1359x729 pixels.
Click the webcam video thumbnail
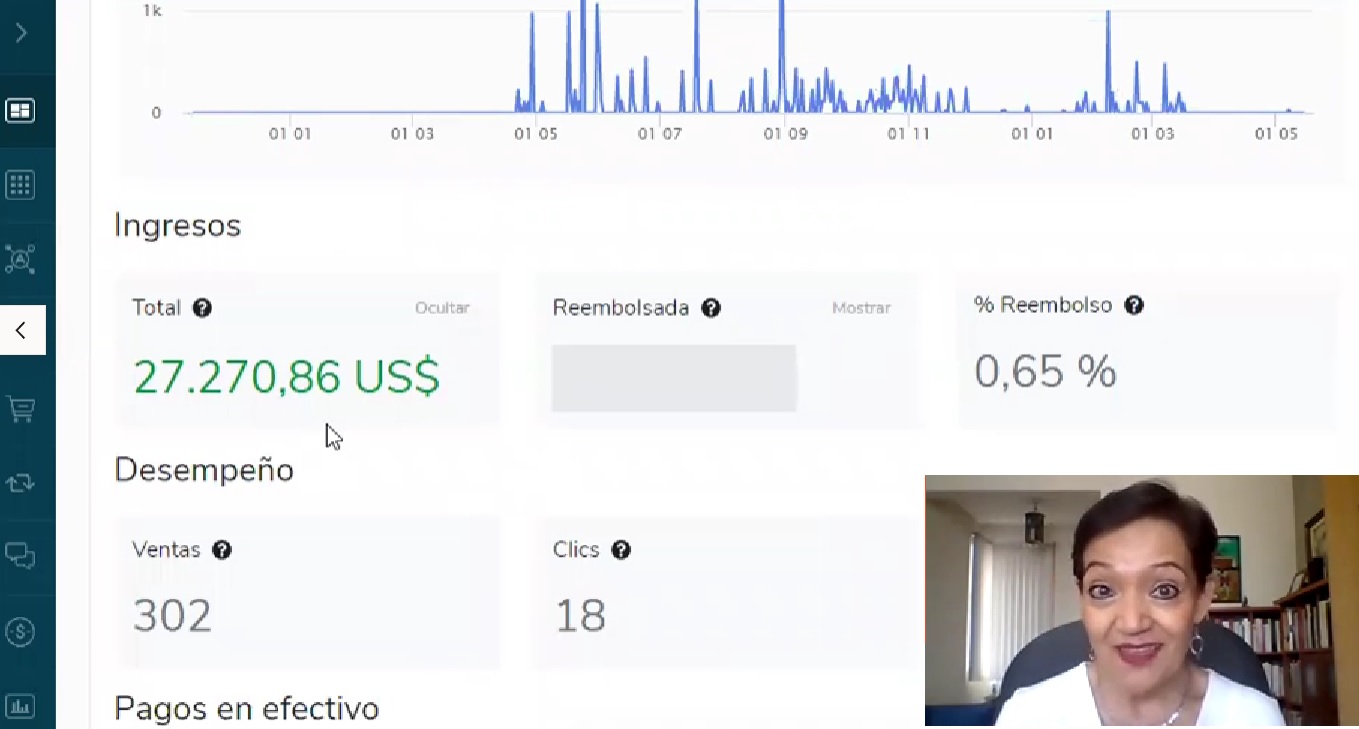tap(1141, 600)
